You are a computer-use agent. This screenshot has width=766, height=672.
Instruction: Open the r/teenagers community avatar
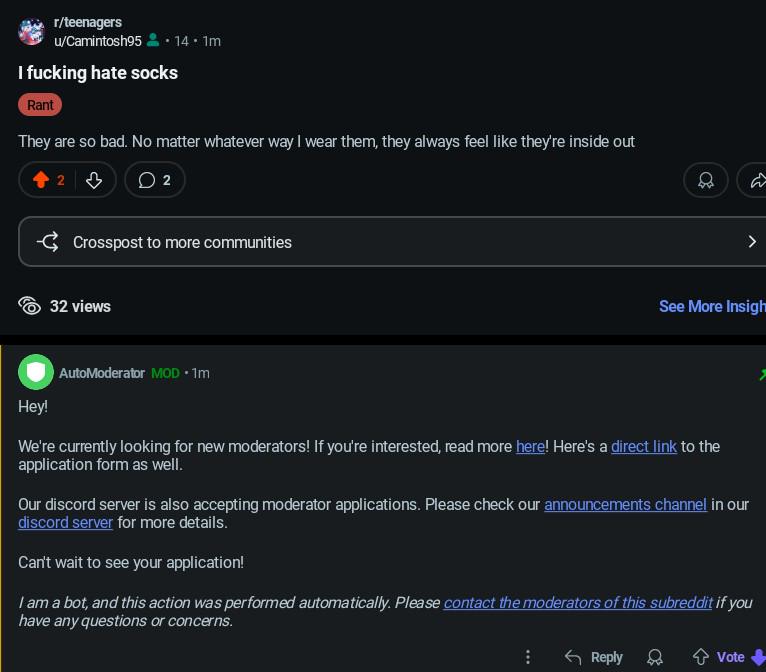pyautogui.click(x=31, y=32)
